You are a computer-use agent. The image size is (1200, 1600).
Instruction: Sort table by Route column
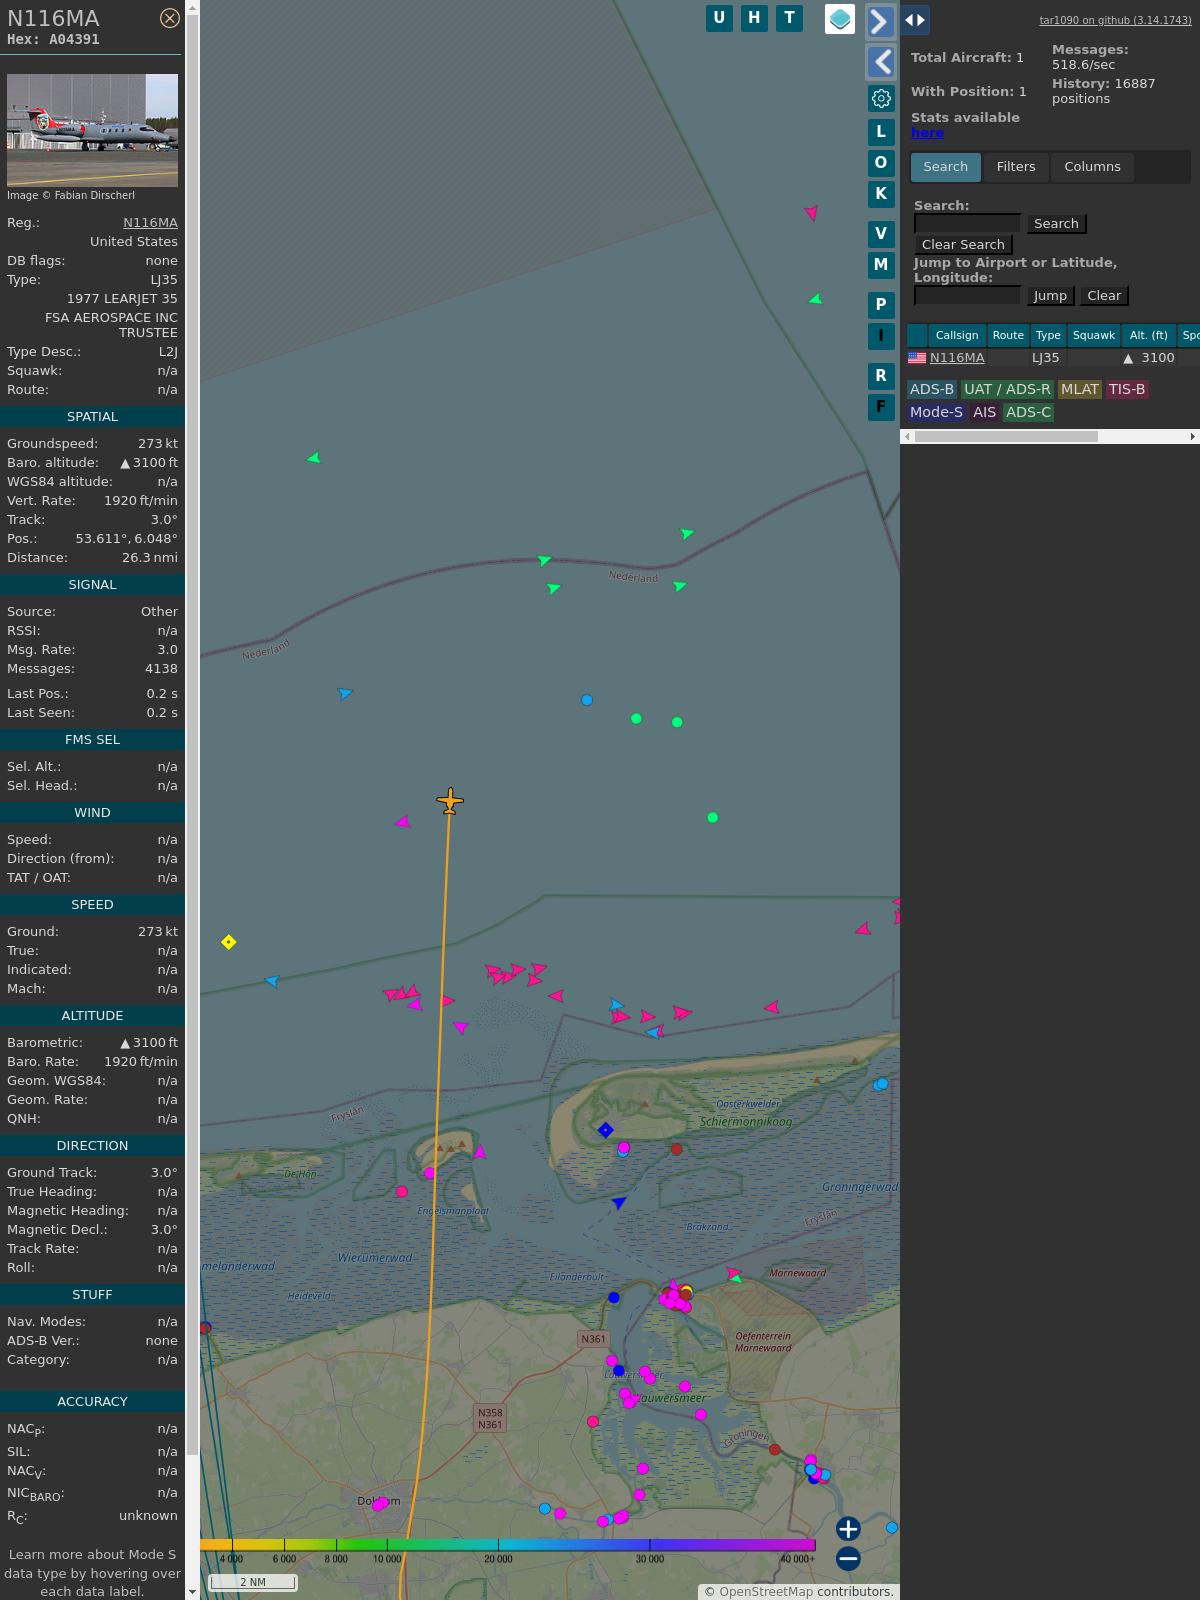pyautogui.click(x=1008, y=336)
